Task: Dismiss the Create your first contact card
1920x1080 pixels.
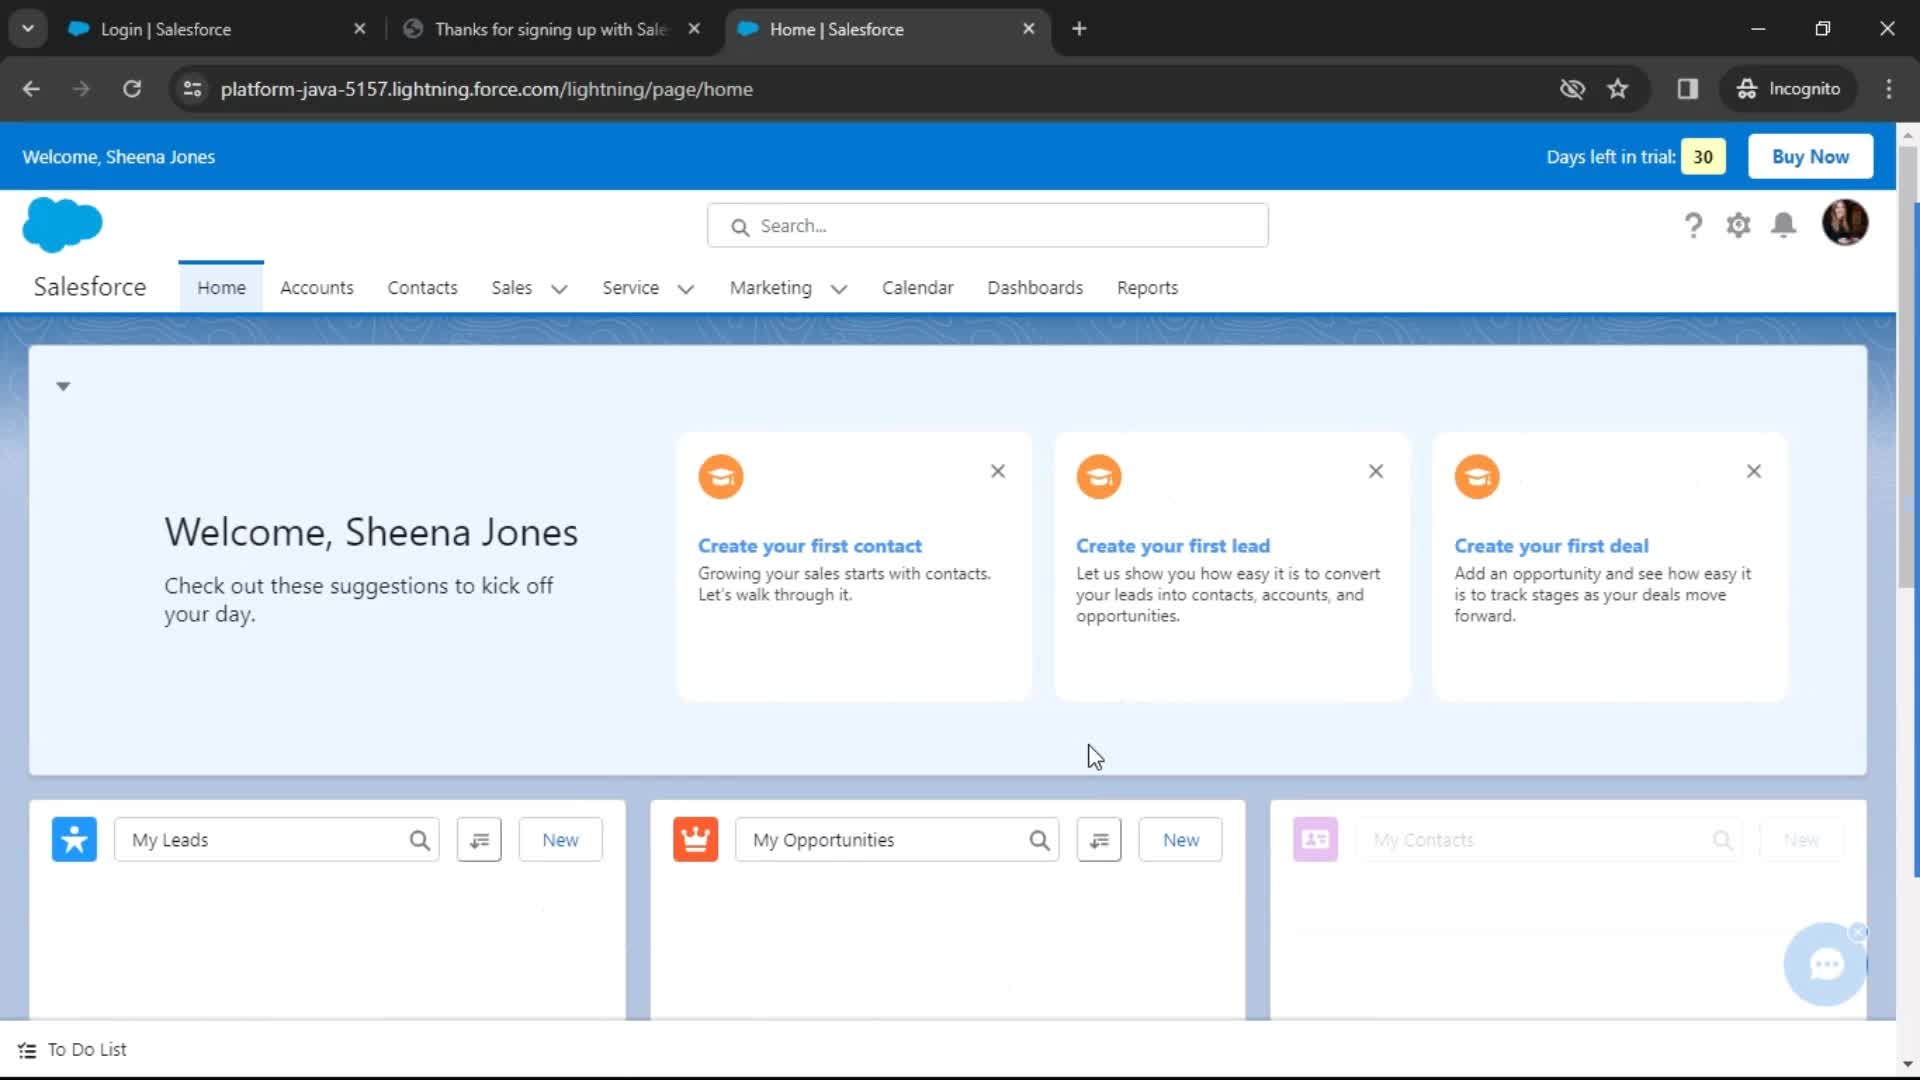Action: (998, 471)
